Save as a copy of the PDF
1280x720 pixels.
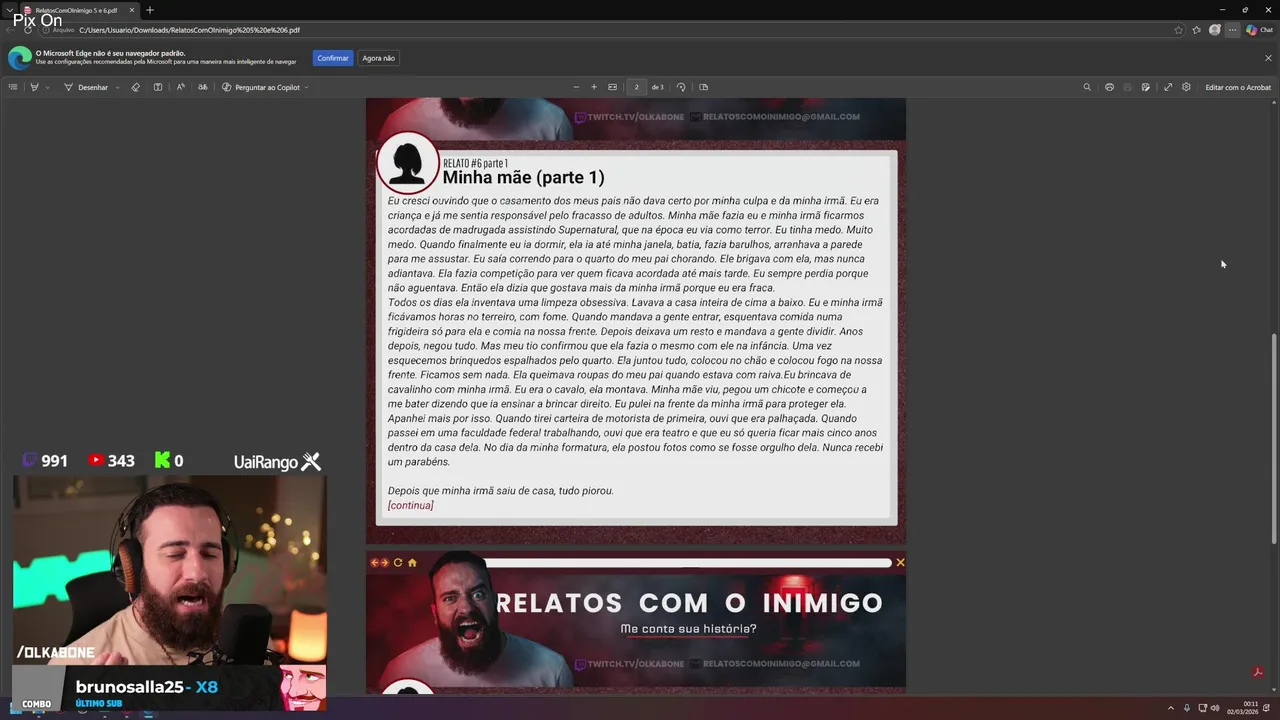coord(1146,87)
